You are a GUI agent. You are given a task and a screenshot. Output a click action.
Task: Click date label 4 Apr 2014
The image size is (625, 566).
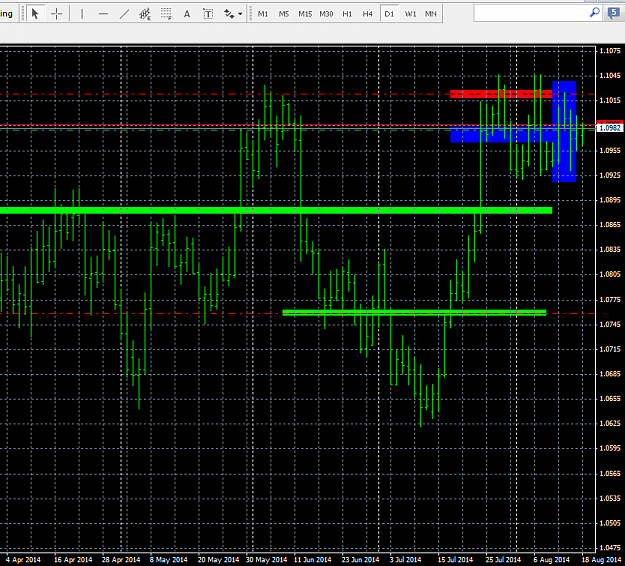24,560
